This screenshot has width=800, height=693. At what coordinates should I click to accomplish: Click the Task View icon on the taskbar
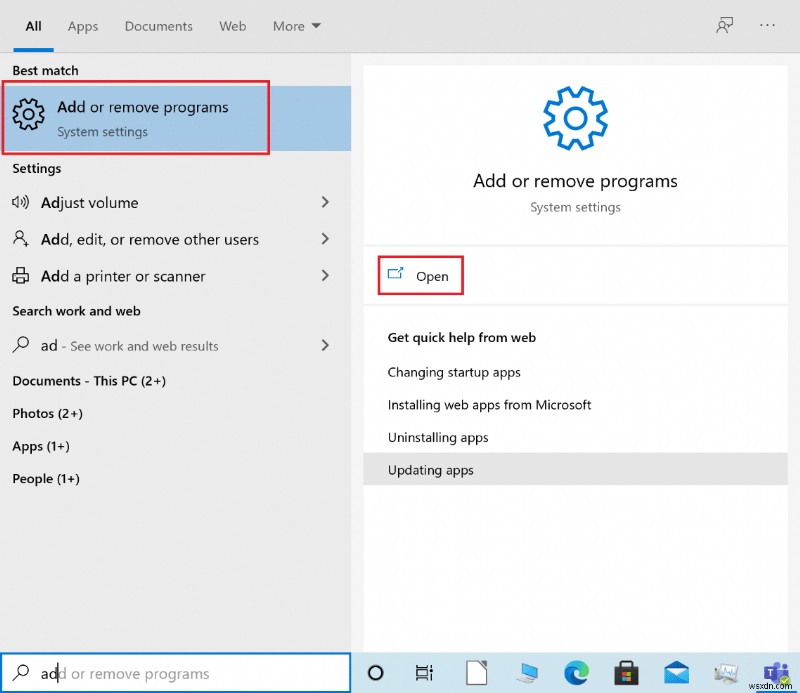coord(424,673)
